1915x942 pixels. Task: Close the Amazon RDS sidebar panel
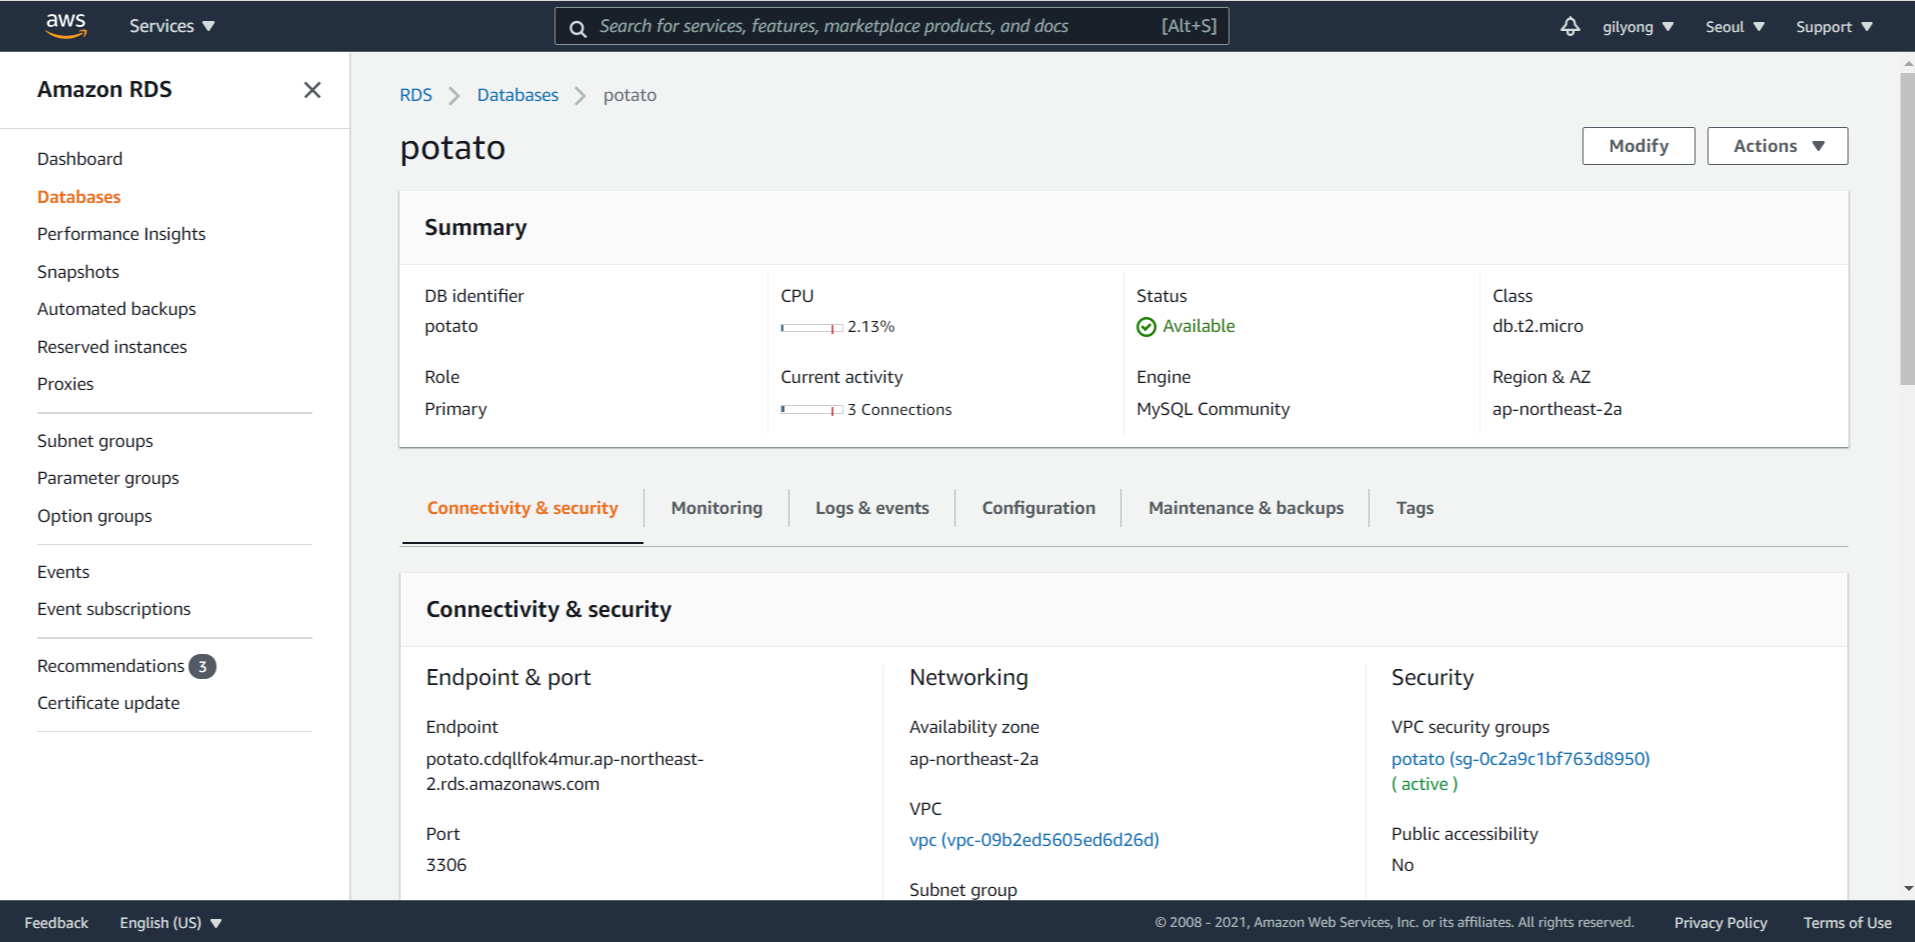coord(312,90)
